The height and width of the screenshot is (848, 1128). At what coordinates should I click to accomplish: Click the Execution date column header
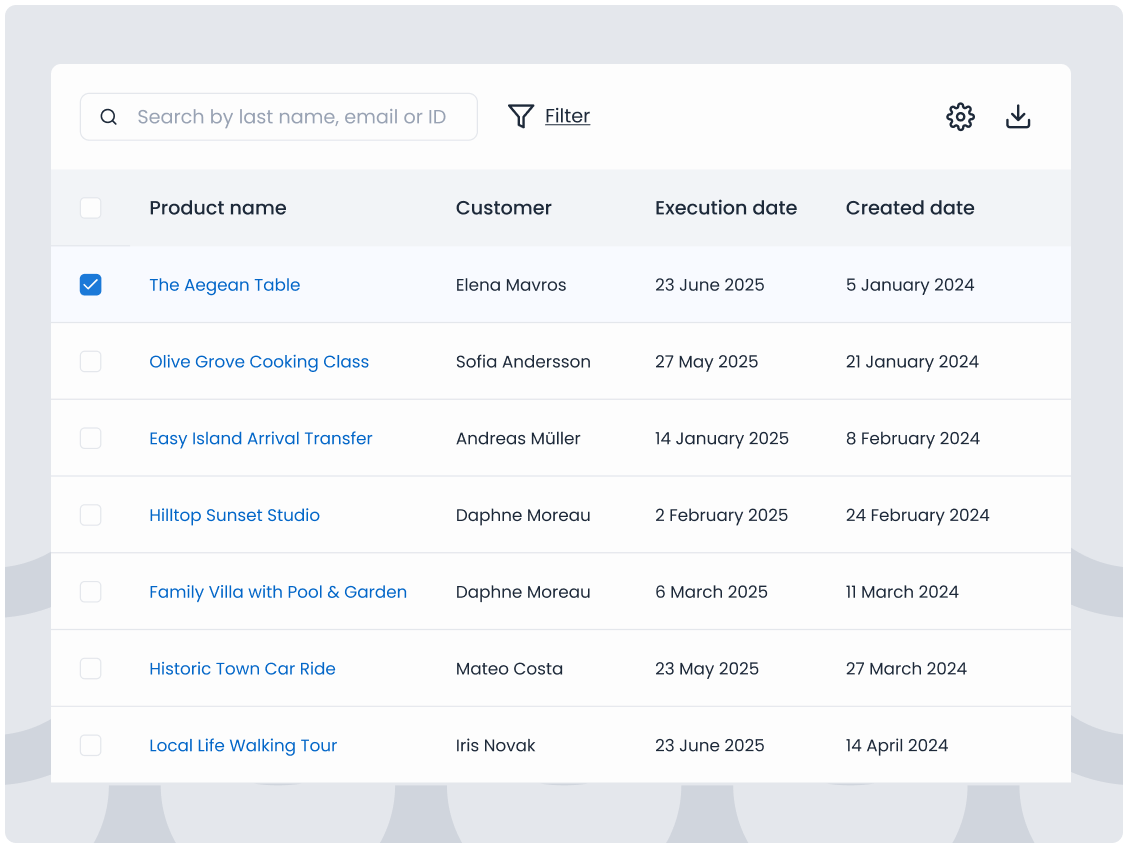[x=726, y=208]
